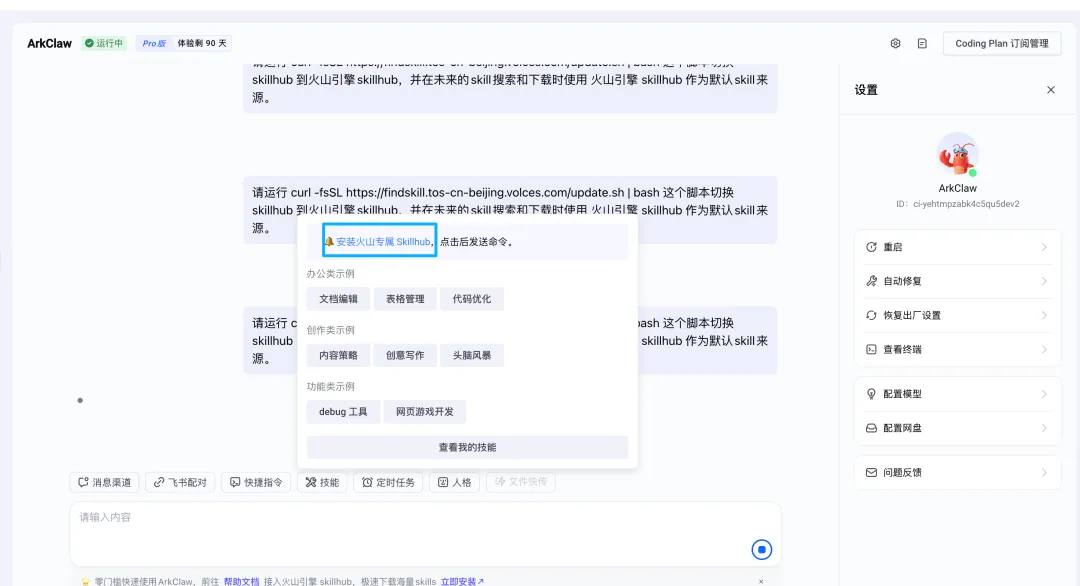The width and height of the screenshot is (1080, 586).
Task: Click 查看我的技能 button
Action: (467, 448)
